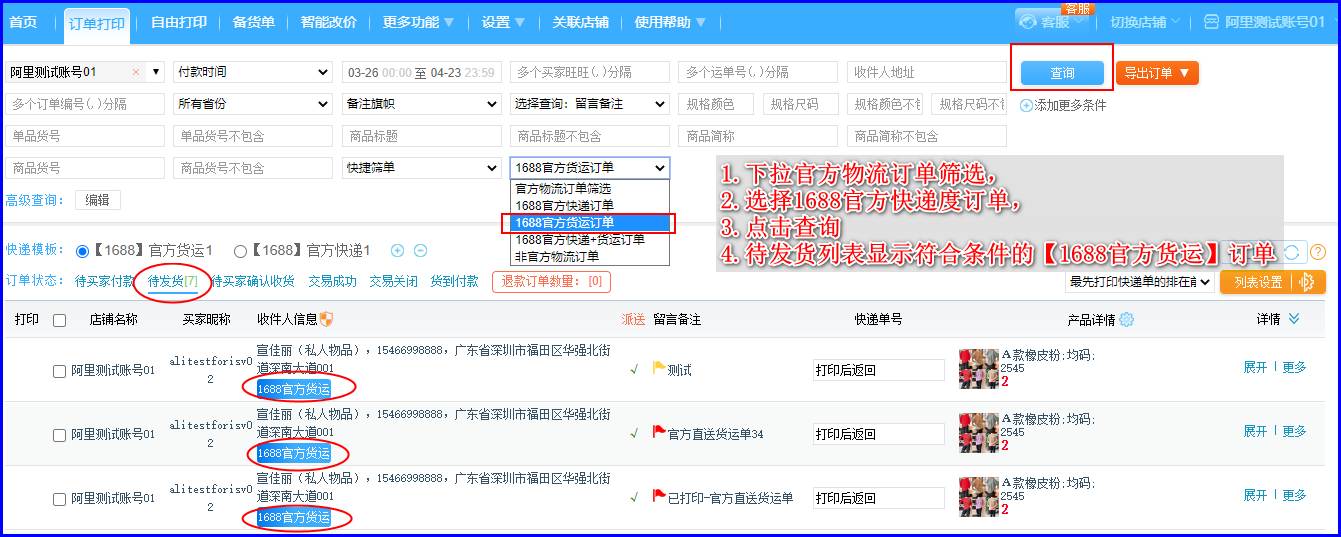This screenshot has height=537, width=1341.
Task: Click the 编辑 advanced query button
Action: click(x=98, y=200)
